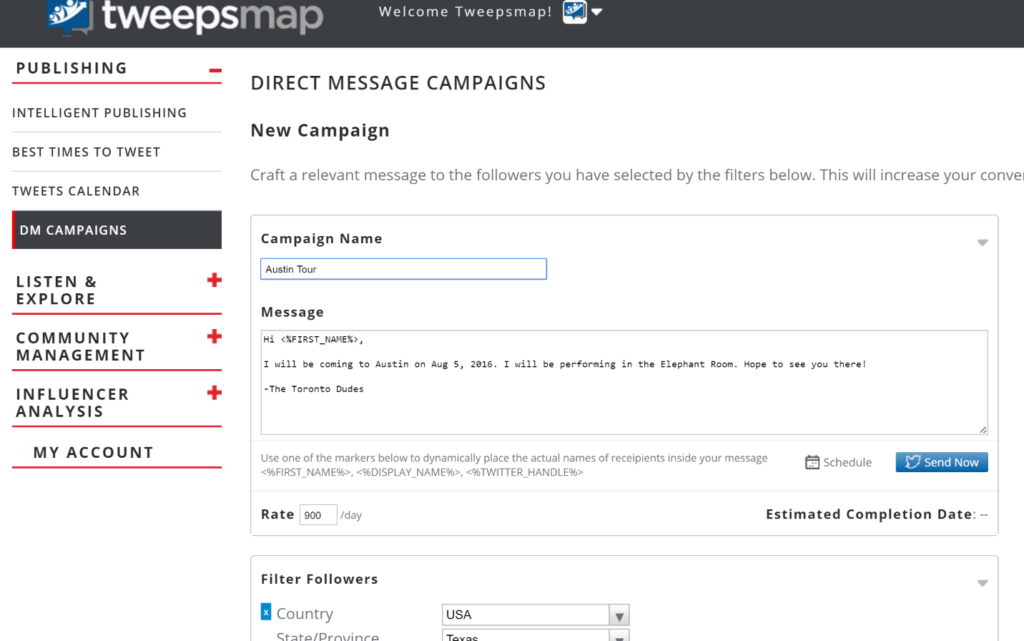The height and width of the screenshot is (641, 1024).
Task: Open the user avatar account menu
Action: pos(575,12)
